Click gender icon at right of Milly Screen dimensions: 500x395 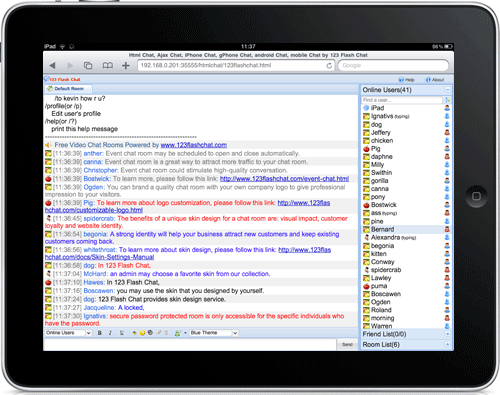coord(447,164)
